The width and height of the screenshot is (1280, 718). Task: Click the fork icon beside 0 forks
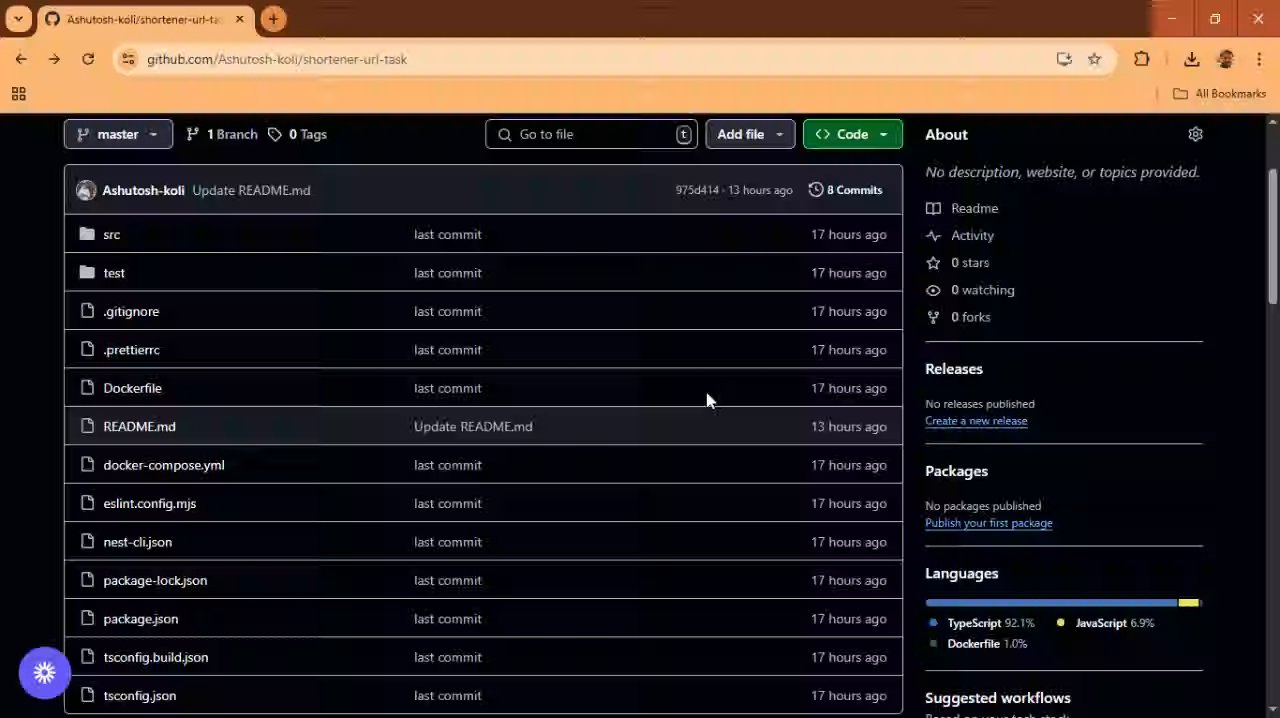click(x=933, y=317)
